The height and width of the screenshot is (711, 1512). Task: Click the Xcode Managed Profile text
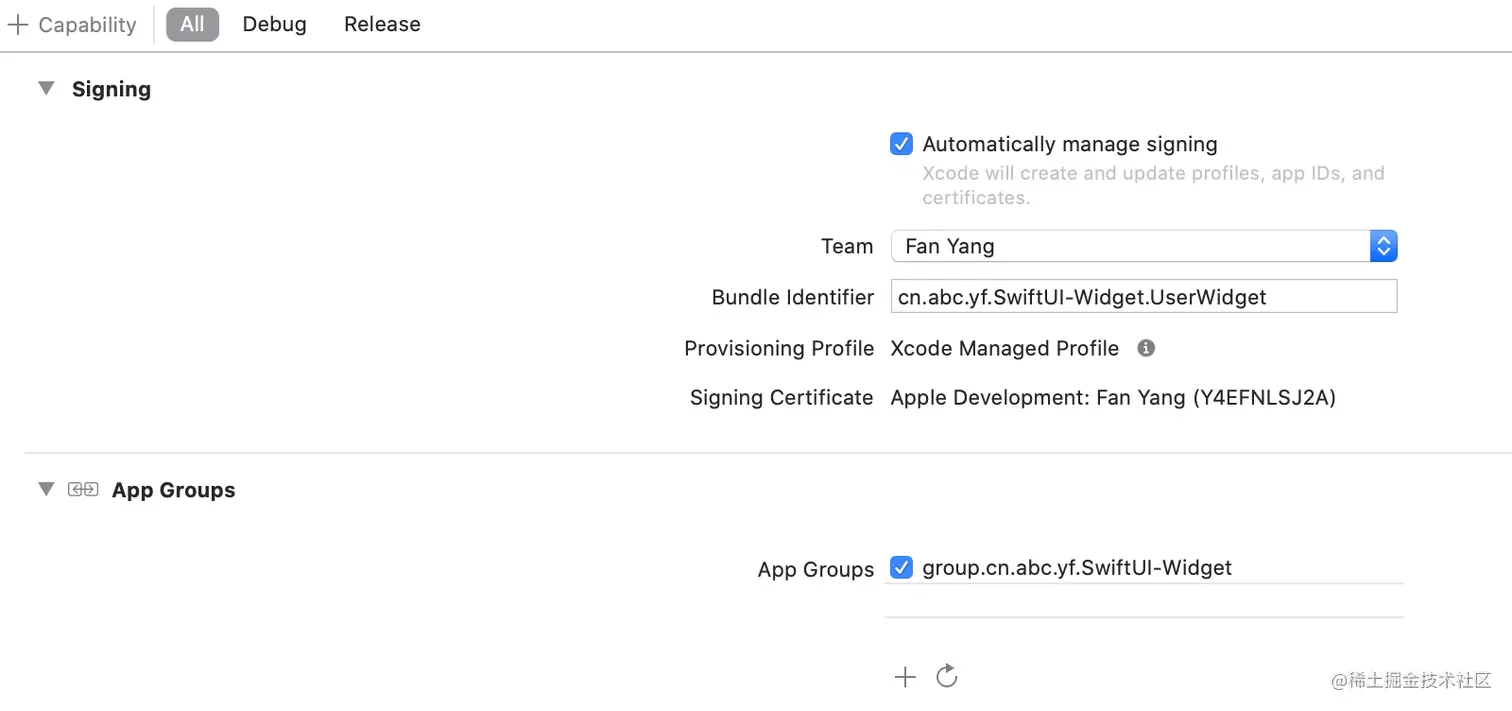1004,348
